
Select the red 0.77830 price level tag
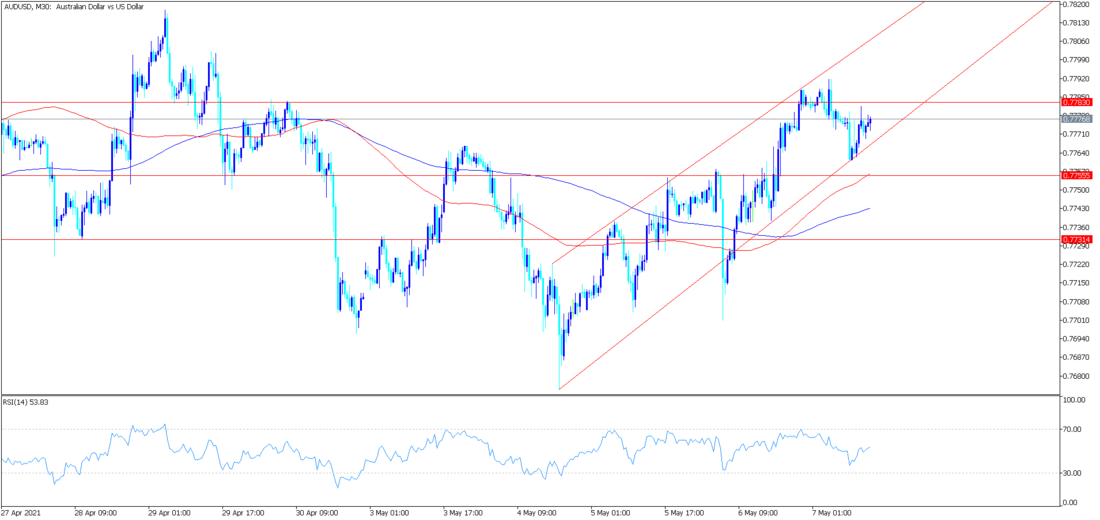pos(1077,102)
